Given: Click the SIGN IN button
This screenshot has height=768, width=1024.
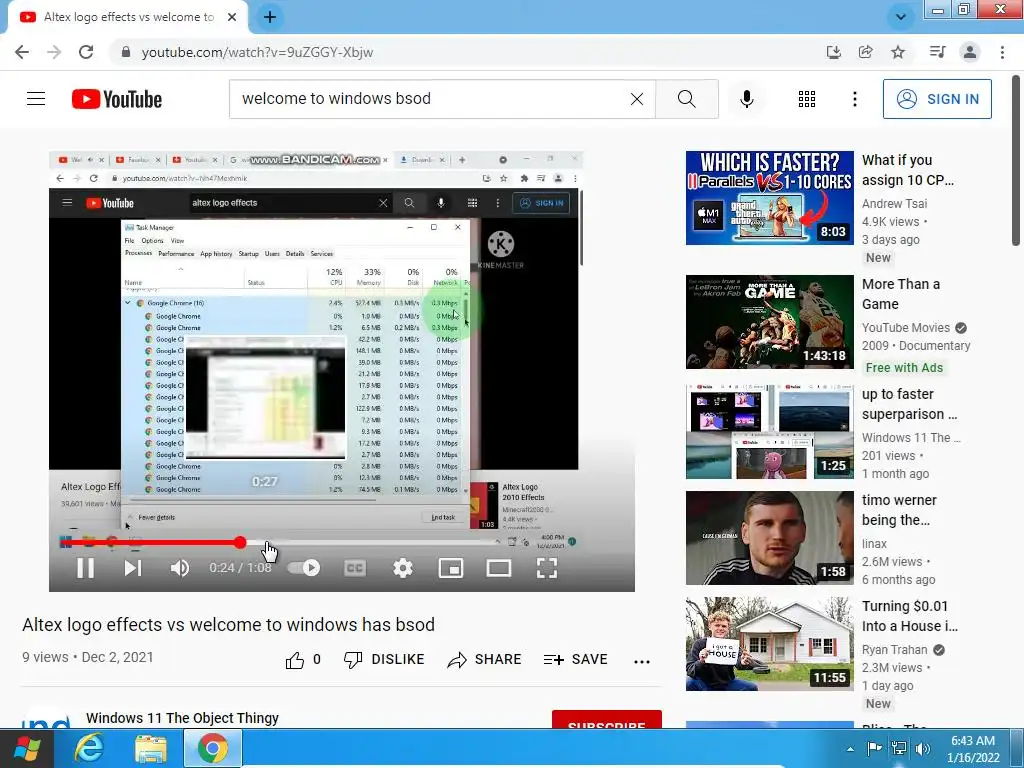Looking at the screenshot, I should pyautogui.click(x=937, y=99).
